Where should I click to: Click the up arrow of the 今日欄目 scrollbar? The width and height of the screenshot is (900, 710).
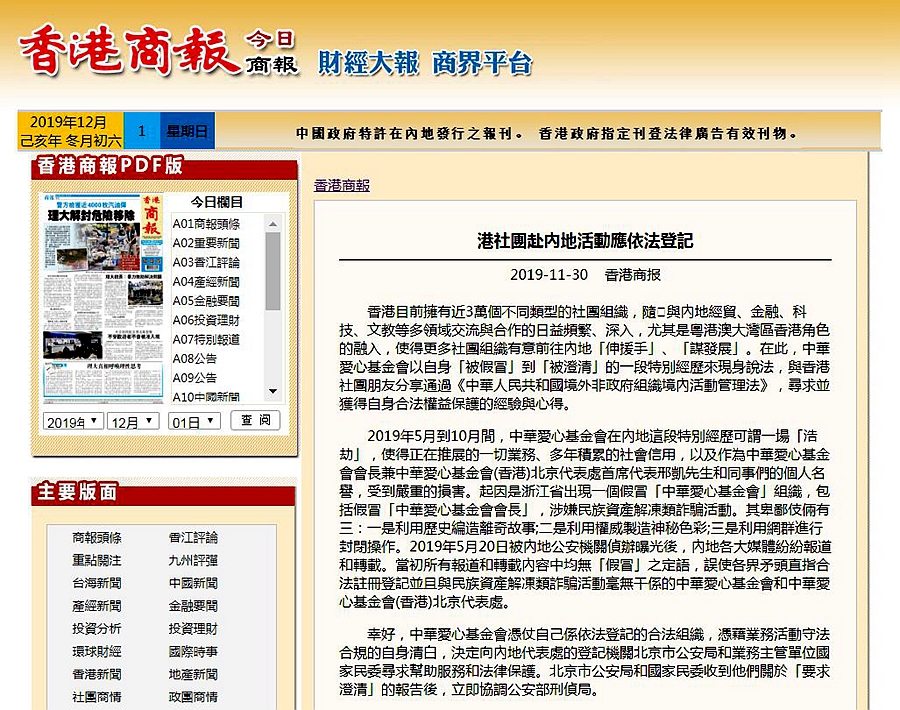(x=273, y=223)
